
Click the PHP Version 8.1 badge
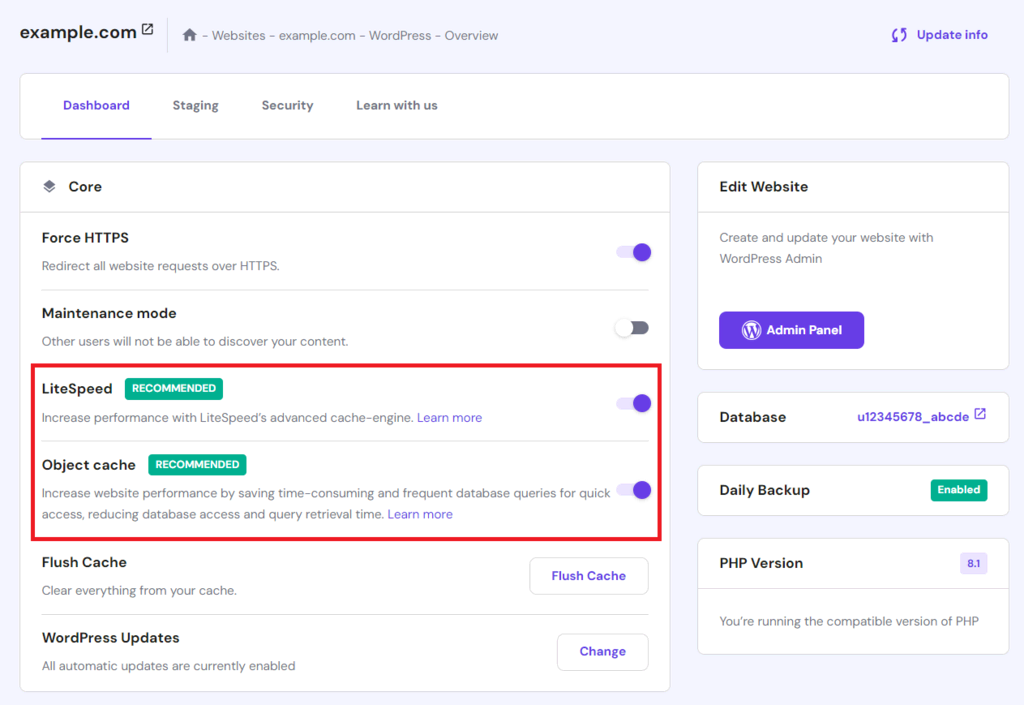click(x=973, y=563)
